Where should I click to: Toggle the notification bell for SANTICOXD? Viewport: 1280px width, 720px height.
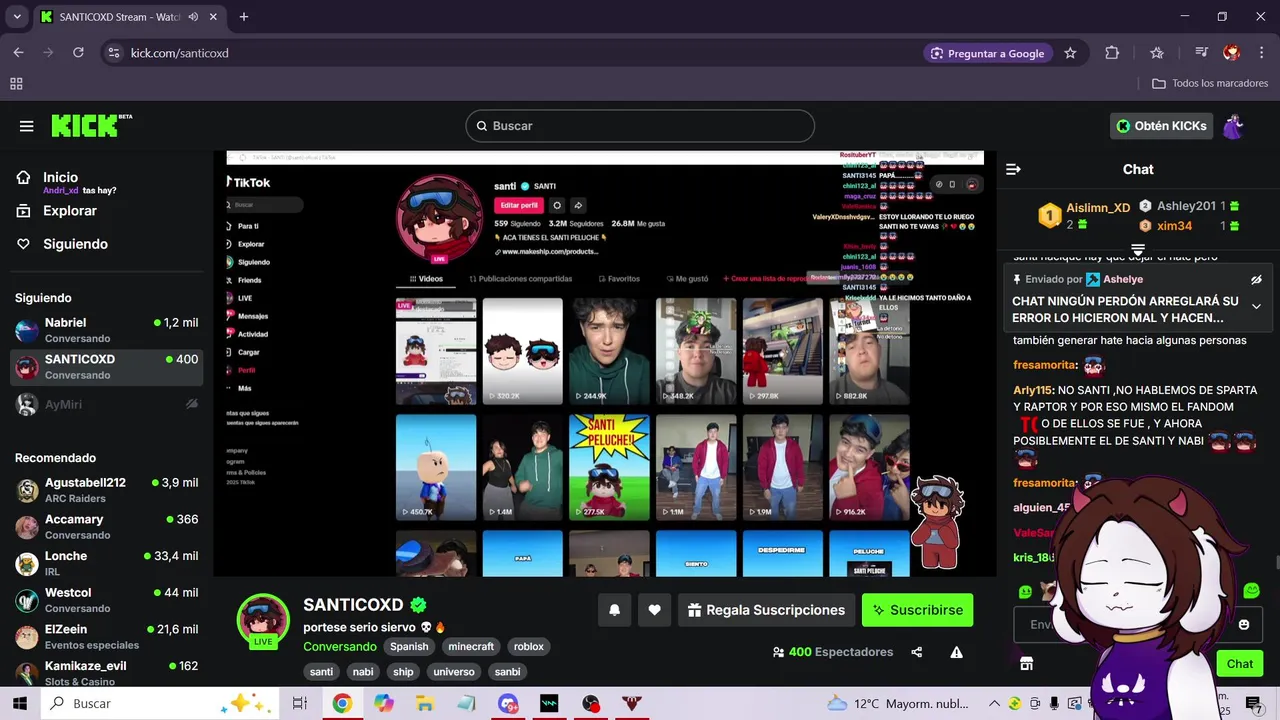(x=615, y=610)
